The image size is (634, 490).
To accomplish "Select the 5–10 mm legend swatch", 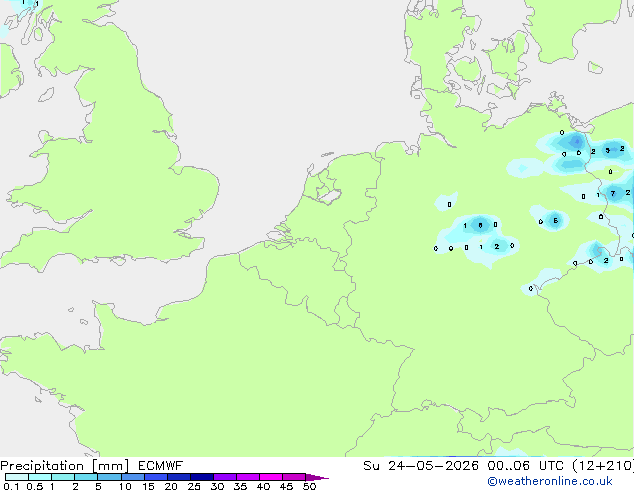I will pos(109,477).
